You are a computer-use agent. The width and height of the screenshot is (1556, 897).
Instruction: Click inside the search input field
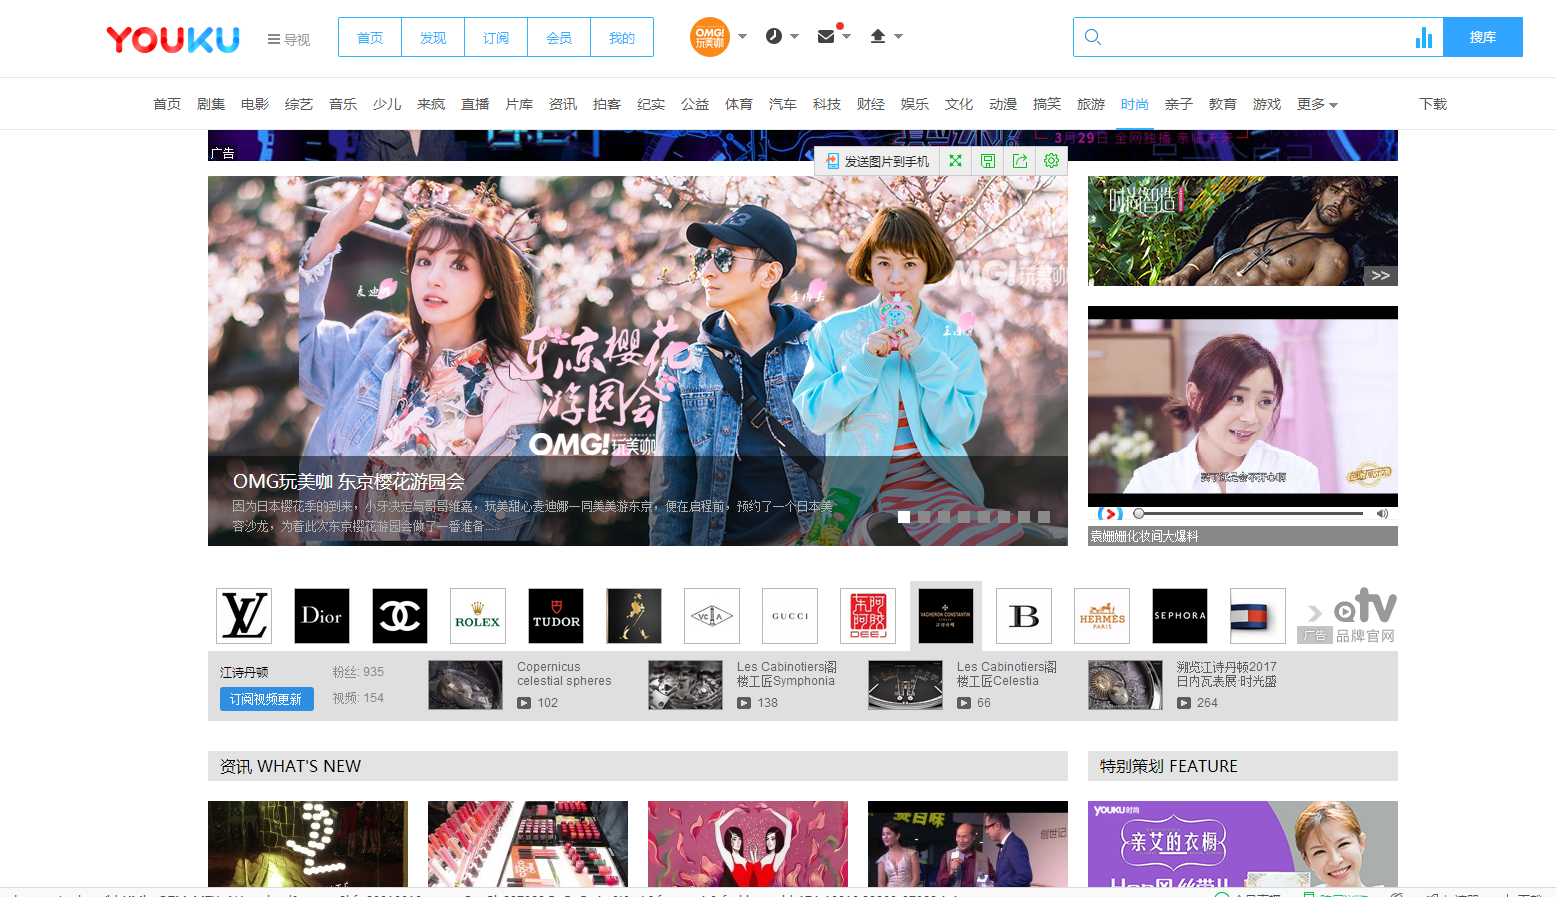coord(1260,37)
